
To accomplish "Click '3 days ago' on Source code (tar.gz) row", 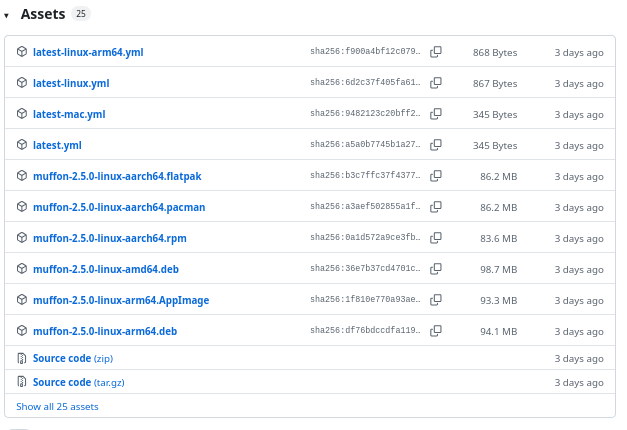I will (x=579, y=383).
